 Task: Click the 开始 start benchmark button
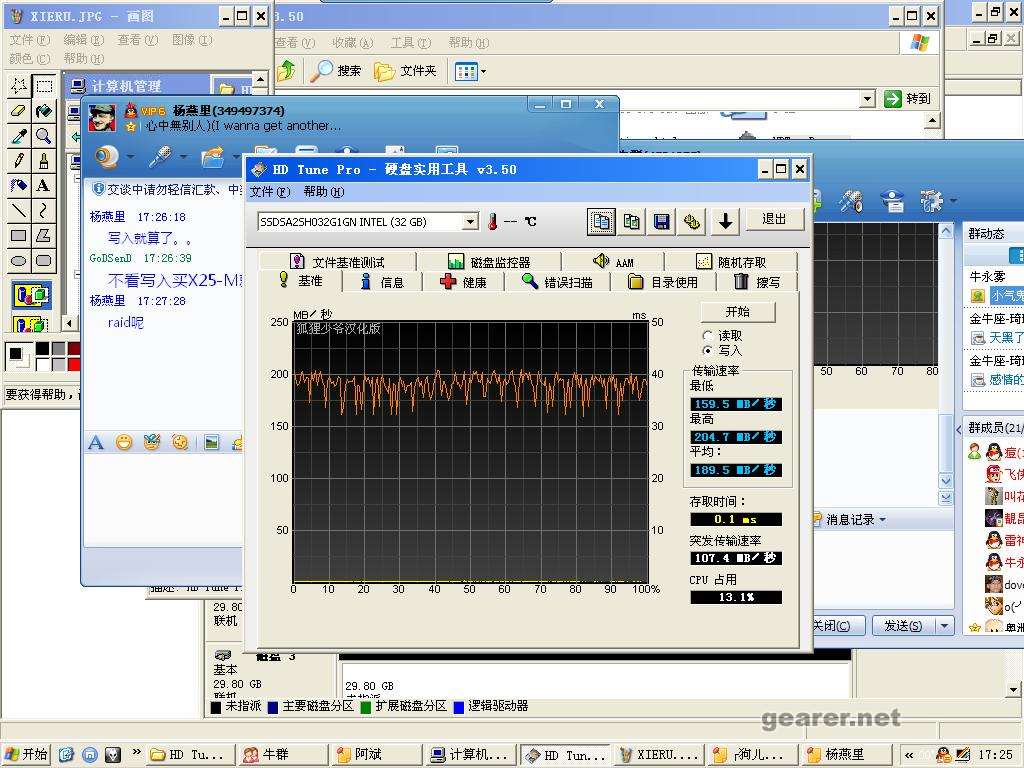(x=738, y=312)
